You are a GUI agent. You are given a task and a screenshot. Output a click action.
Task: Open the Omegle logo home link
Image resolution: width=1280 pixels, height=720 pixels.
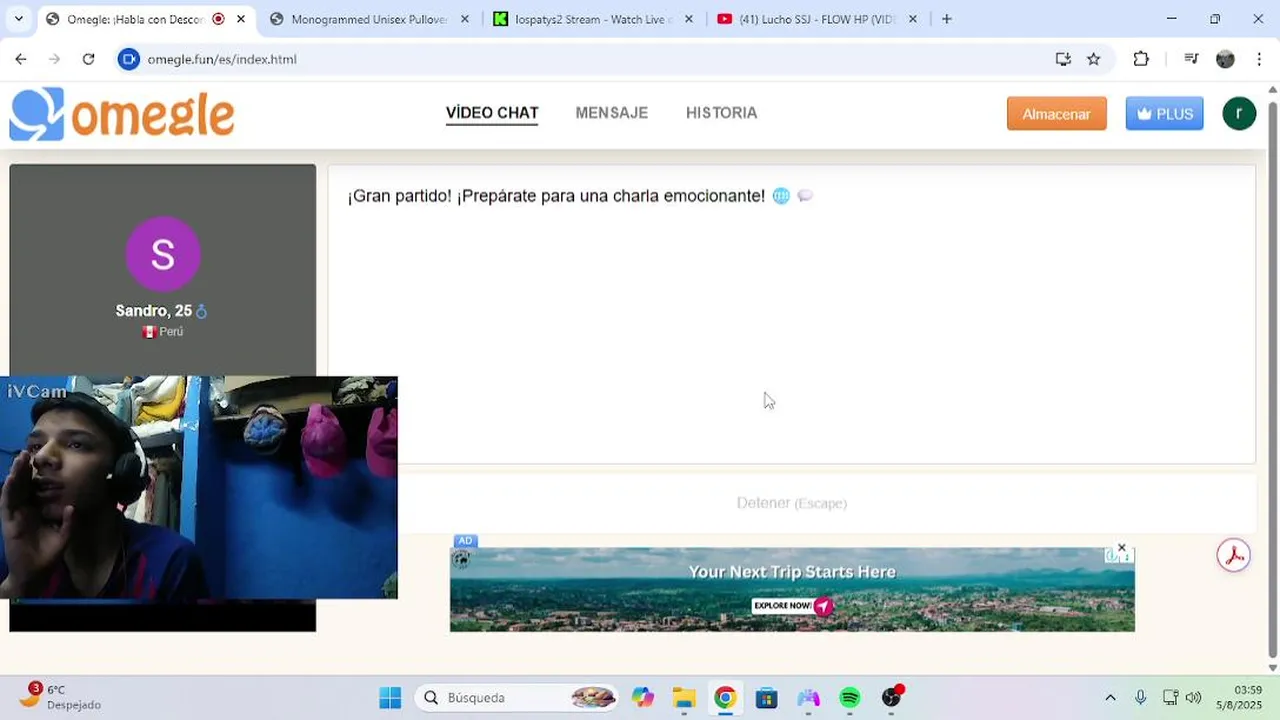[x=122, y=114]
